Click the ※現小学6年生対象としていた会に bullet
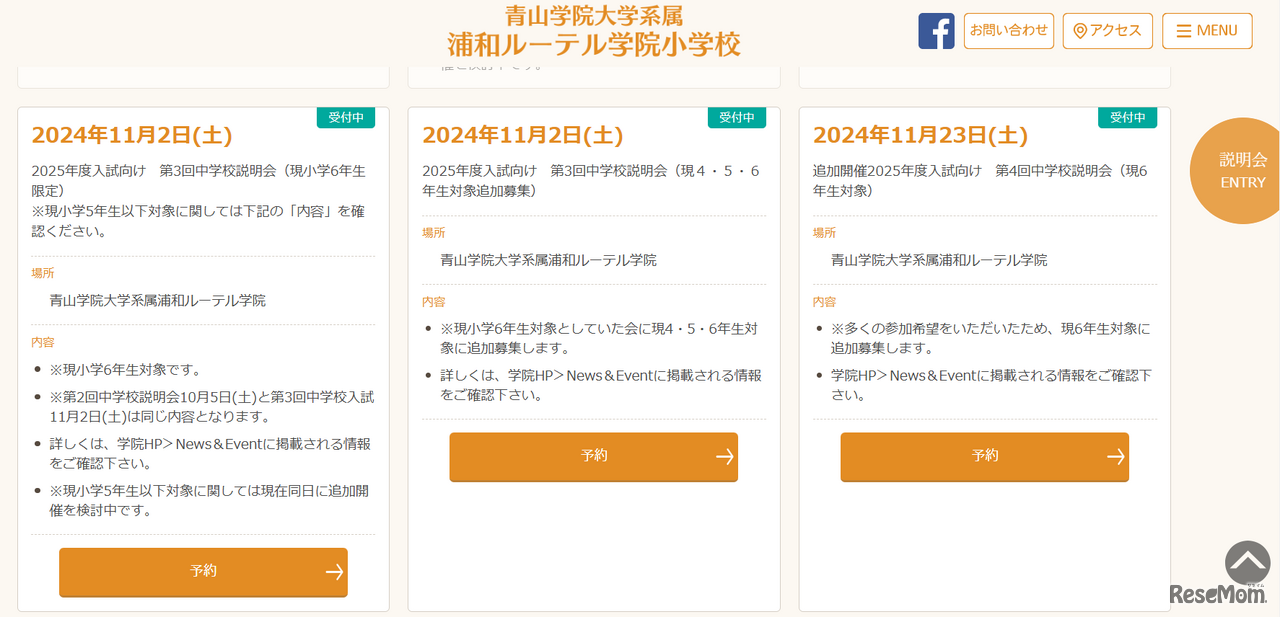Screen dimensions: 1280x617 [x=599, y=338]
